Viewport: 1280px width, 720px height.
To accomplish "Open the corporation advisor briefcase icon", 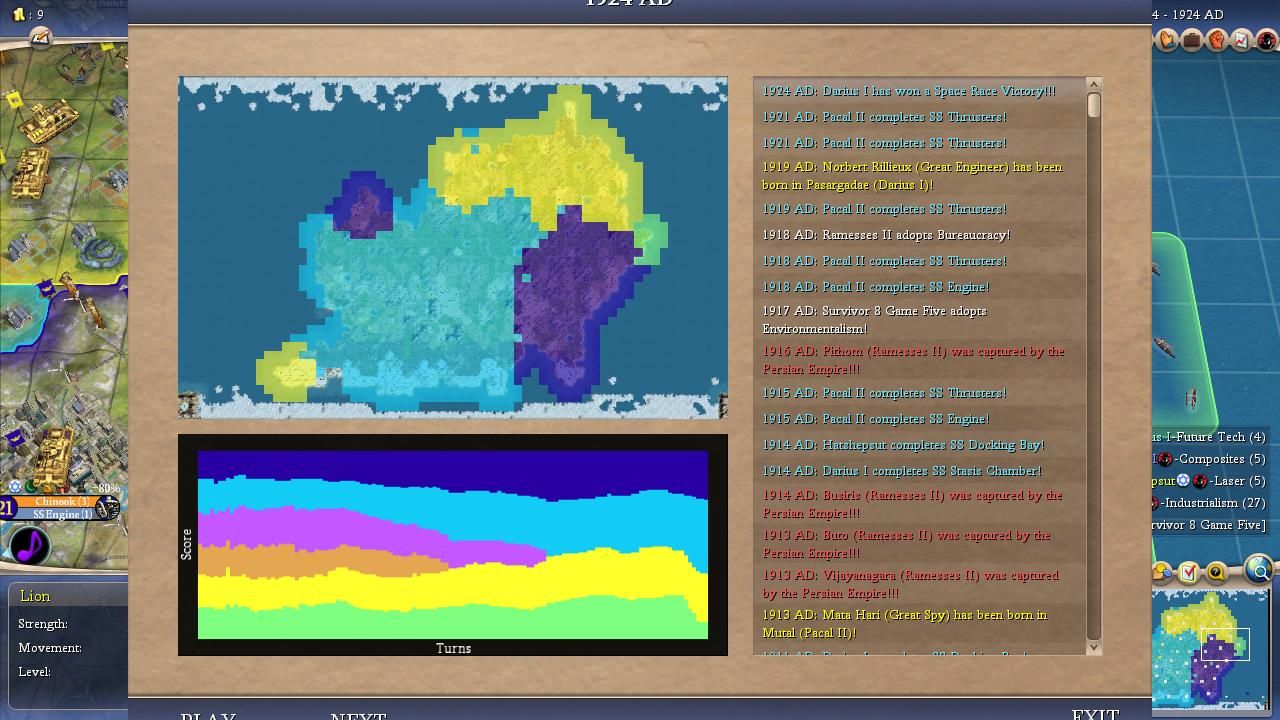I will click(1192, 40).
